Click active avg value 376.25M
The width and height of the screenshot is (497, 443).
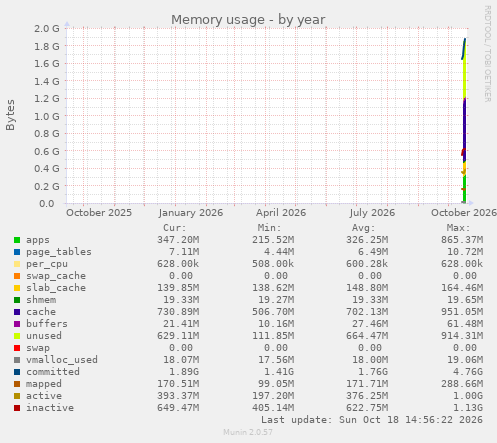tap(367, 396)
